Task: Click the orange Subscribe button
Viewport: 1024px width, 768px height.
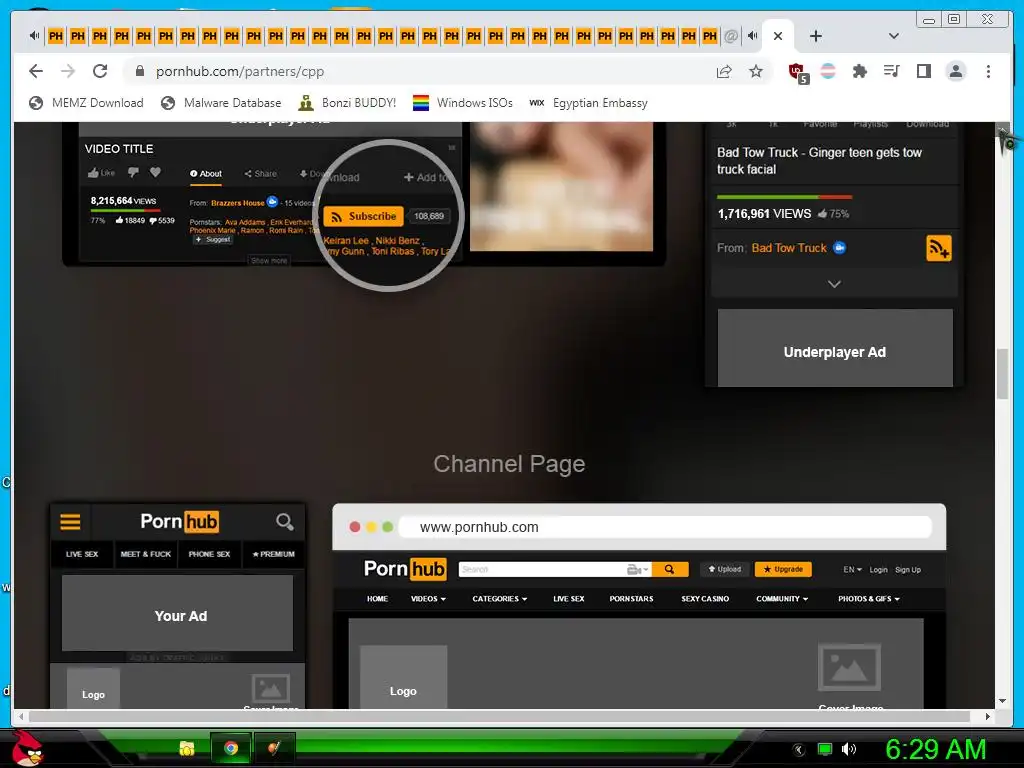Action: click(x=364, y=216)
